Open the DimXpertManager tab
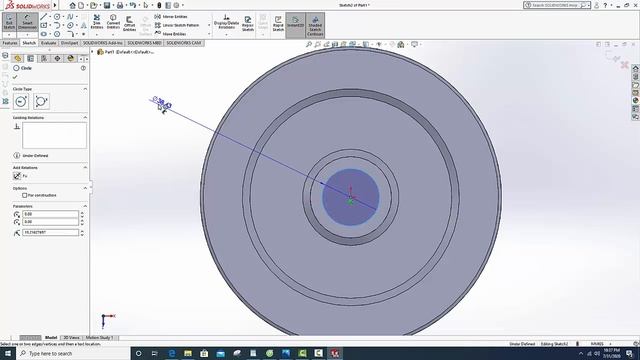The width and height of the screenshot is (640, 360). 57,59
